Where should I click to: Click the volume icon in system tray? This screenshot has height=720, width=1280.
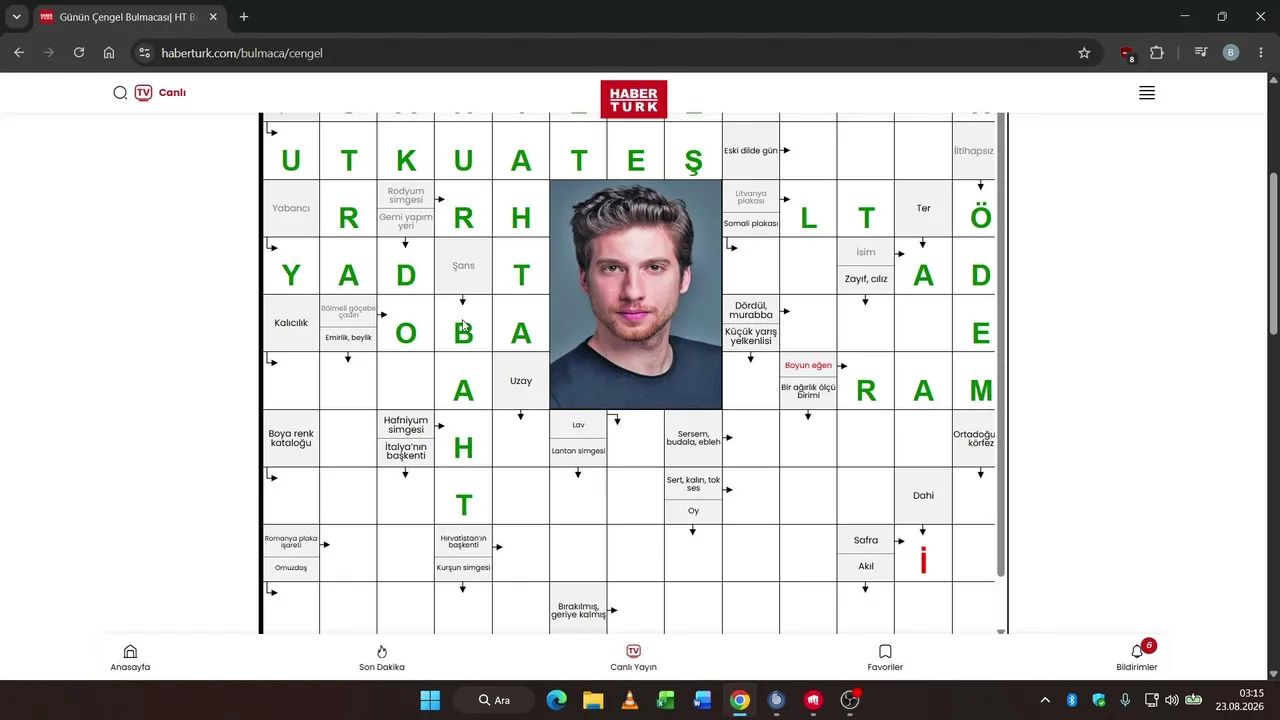[x=1171, y=700]
